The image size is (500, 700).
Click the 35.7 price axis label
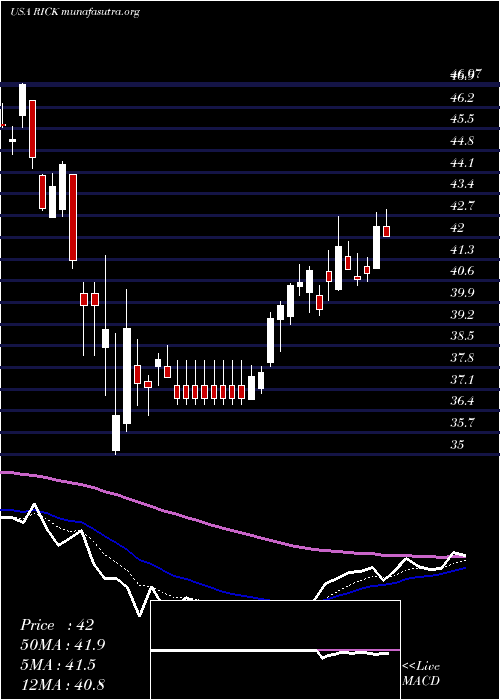(462, 423)
